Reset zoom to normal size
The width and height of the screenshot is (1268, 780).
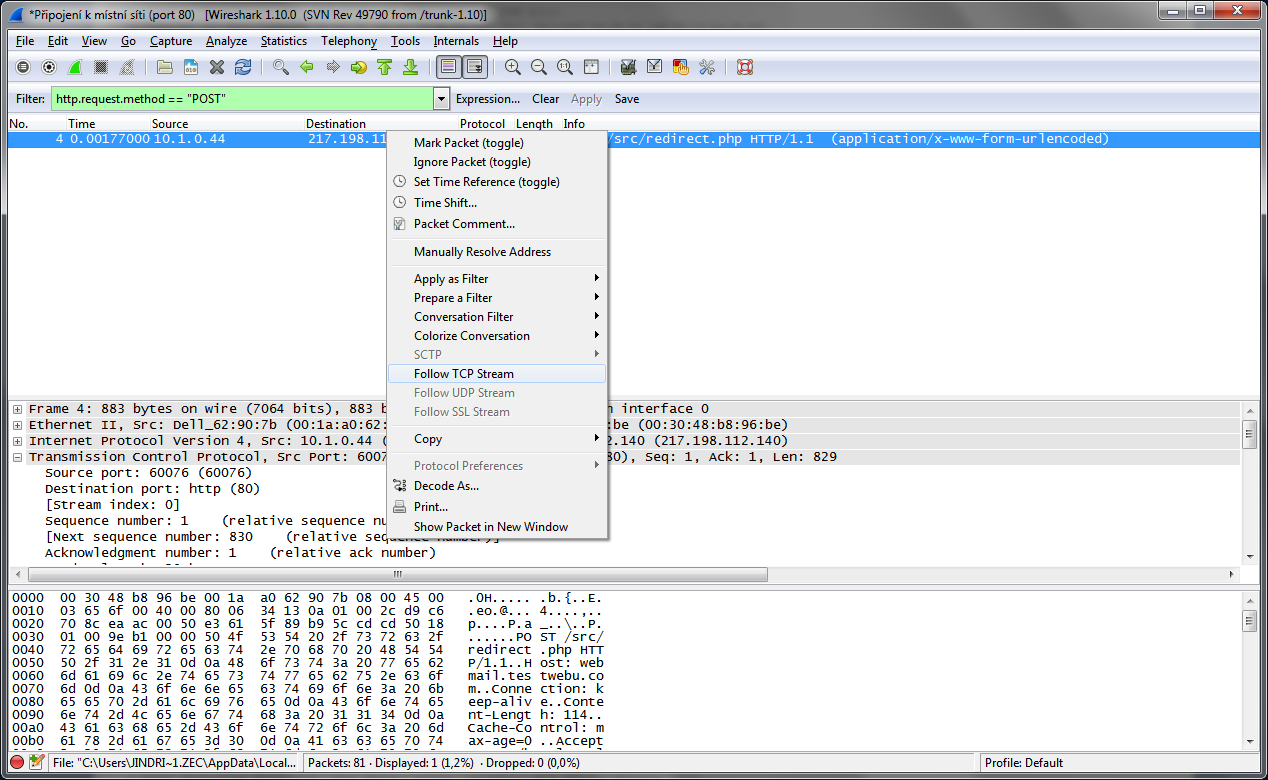pos(565,67)
